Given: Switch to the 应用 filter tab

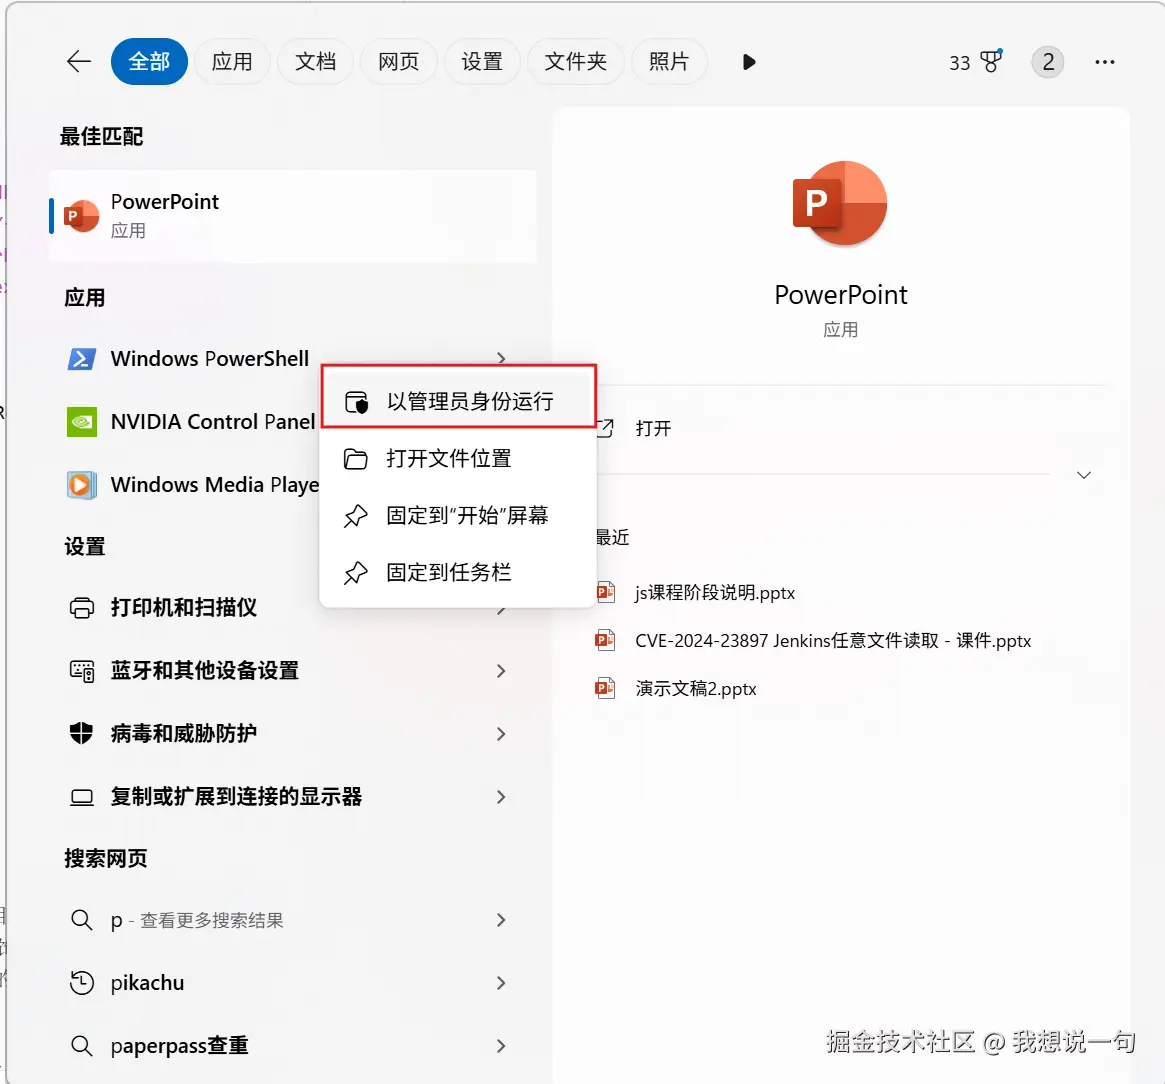Looking at the screenshot, I should point(232,62).
